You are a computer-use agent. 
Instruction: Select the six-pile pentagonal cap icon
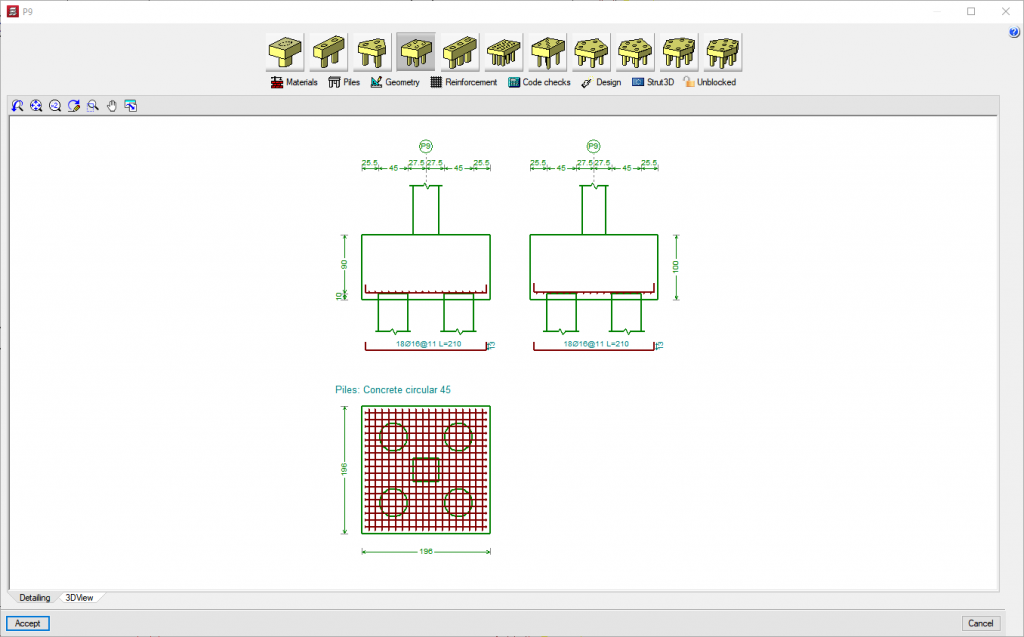point(635,52)
